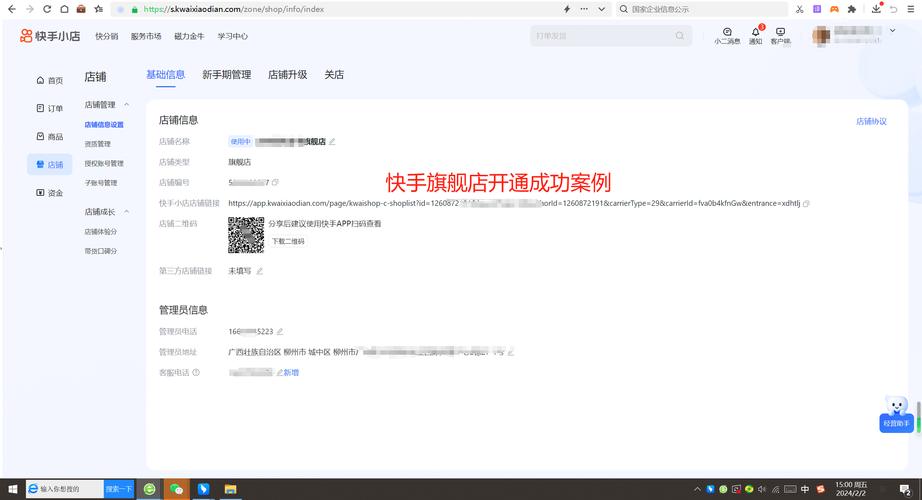Open 客户端 client icon
The height and width of the screenshot is (500, 922).
pyautogui.click(x=780, y=36)
